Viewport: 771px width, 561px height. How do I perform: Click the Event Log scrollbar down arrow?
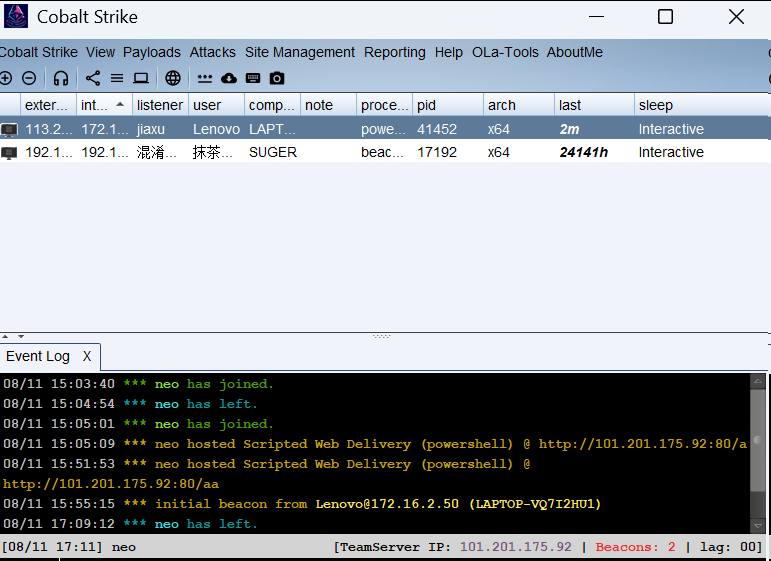click(758, 526)
